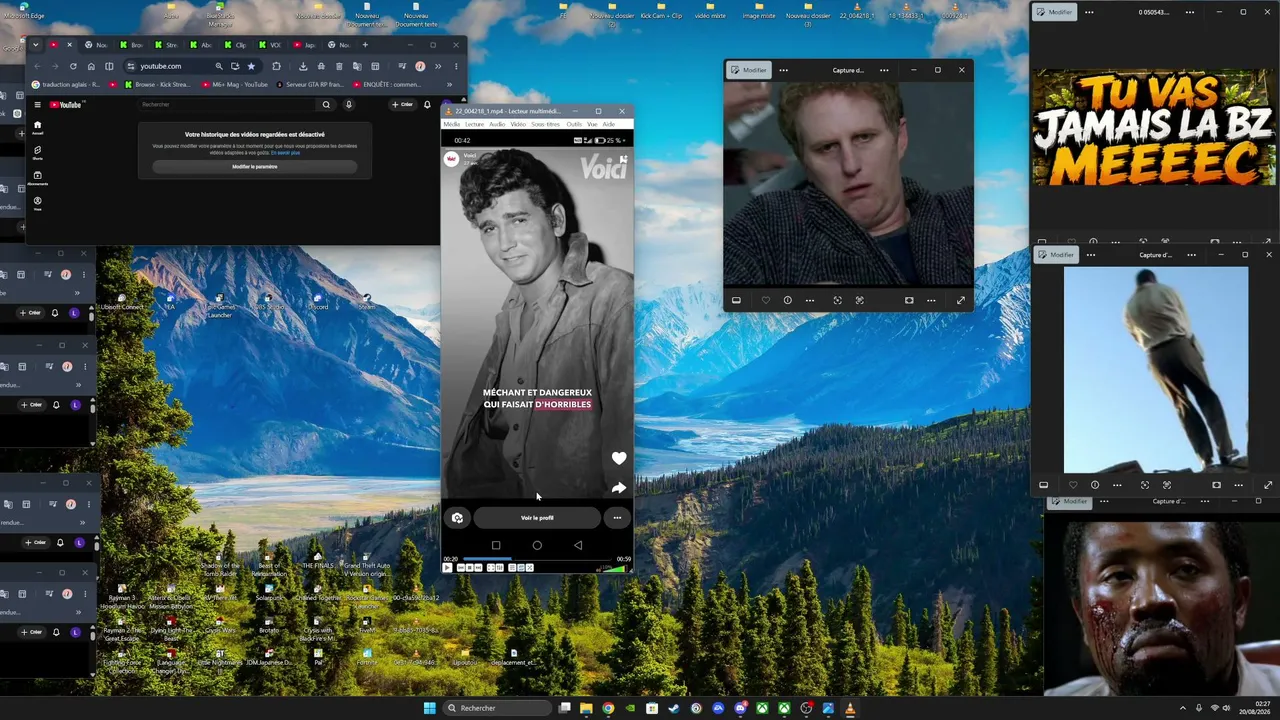Open VLC's Vidéo menu
Viewport: 1280px width, 720px height.
coord(518,124)
